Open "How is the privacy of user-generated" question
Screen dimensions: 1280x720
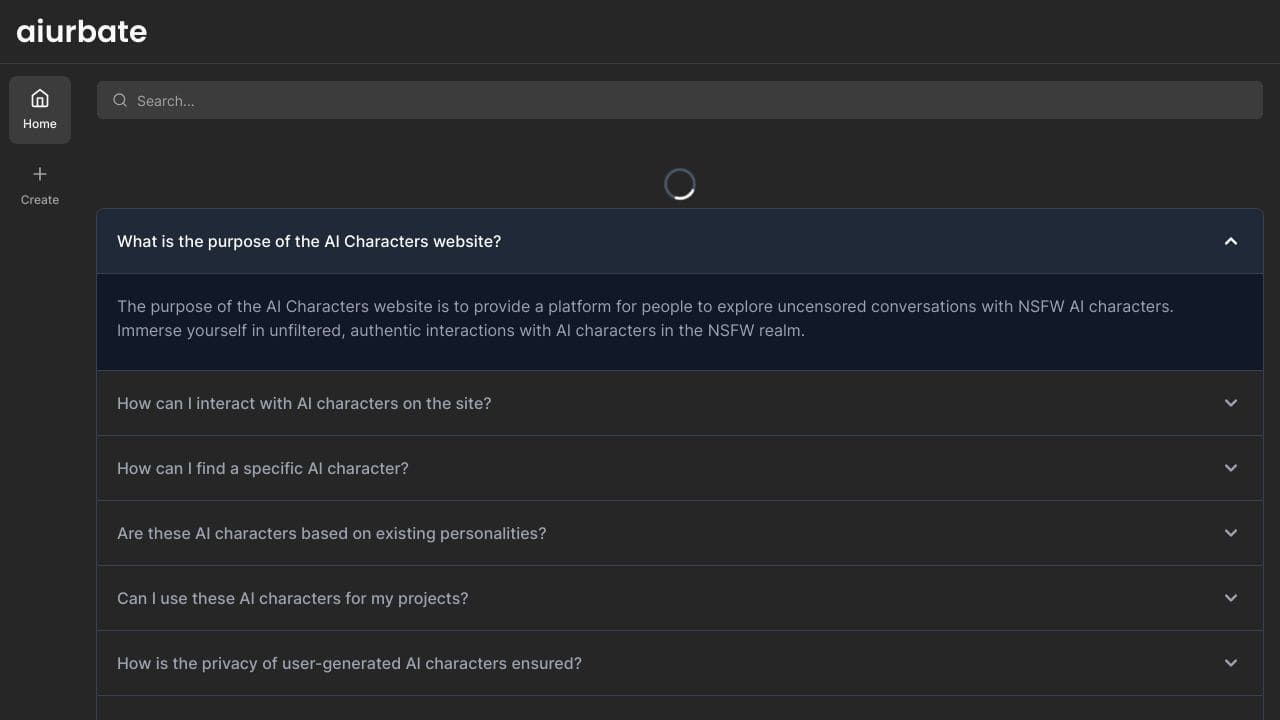(349, 663)
